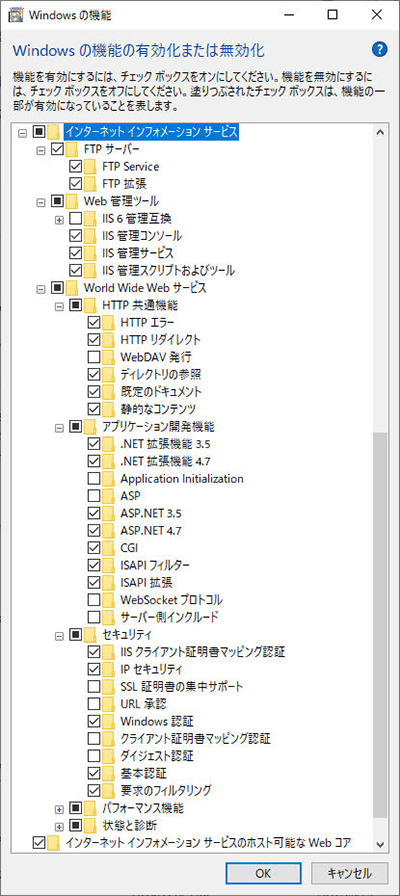Uncheck the ASP.NET 4.7 checkbox

point(94,530)
